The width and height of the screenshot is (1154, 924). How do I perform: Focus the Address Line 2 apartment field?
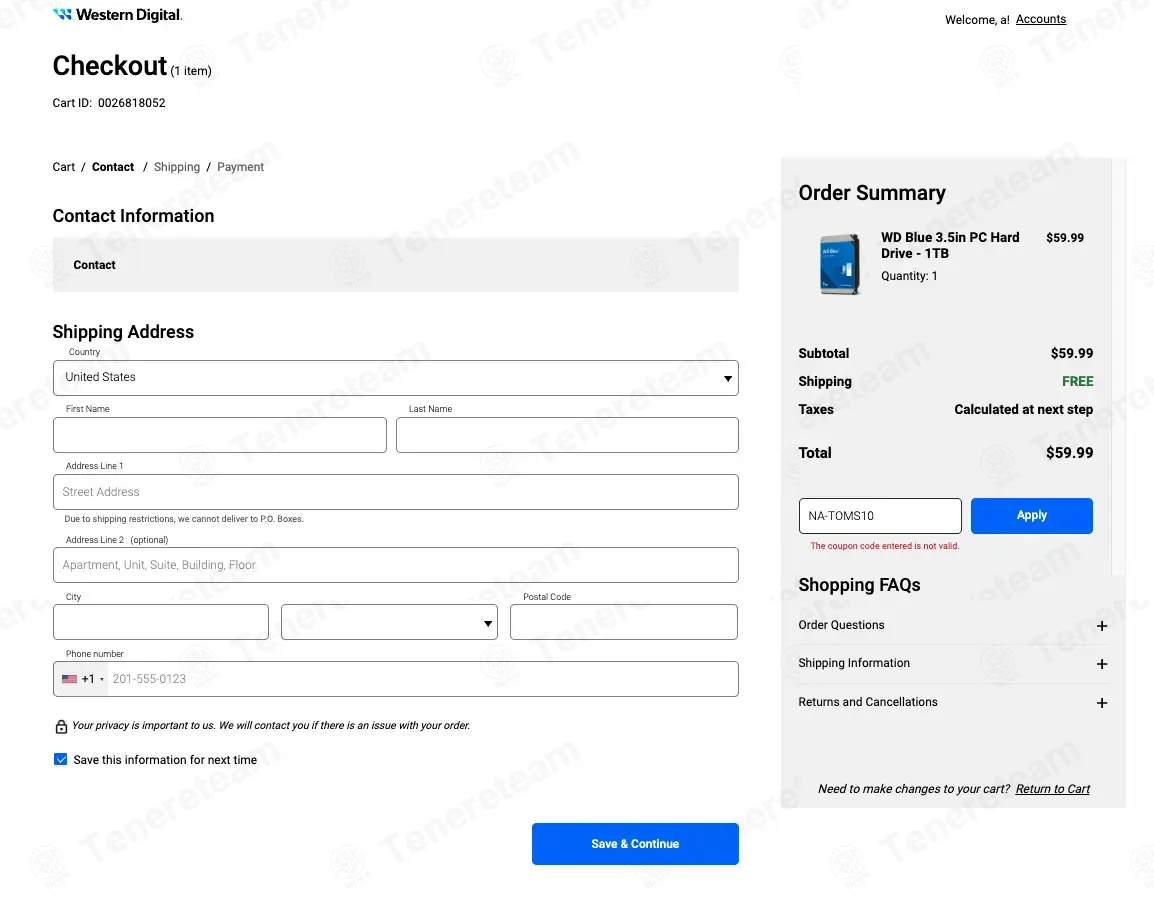pos(396,565)
